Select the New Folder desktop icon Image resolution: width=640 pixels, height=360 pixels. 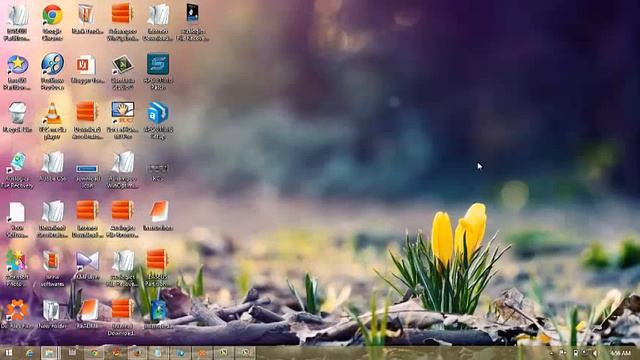point(51,313)
